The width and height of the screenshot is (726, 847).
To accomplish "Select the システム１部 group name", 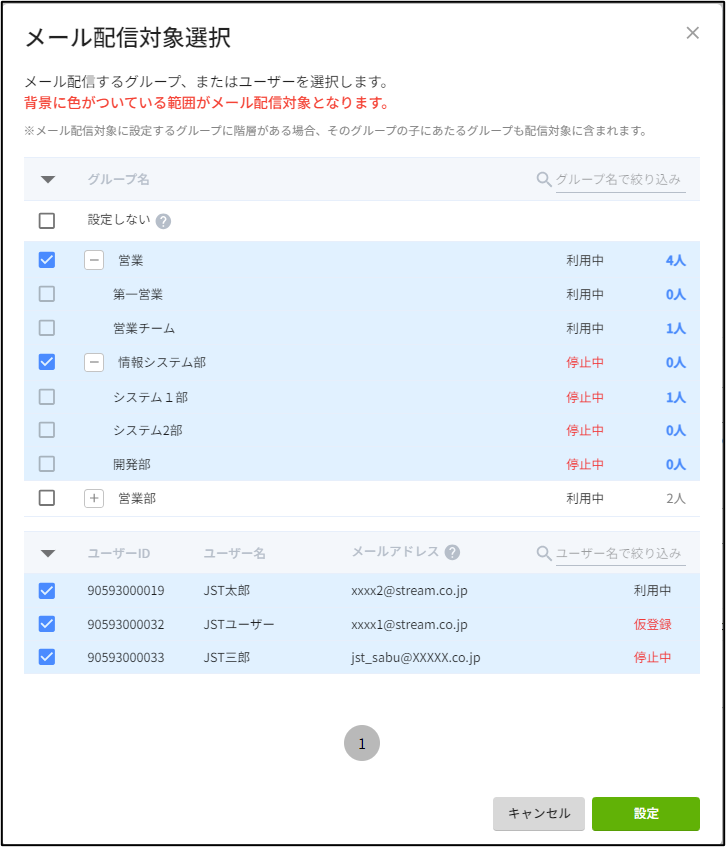I will pos(150,398).
